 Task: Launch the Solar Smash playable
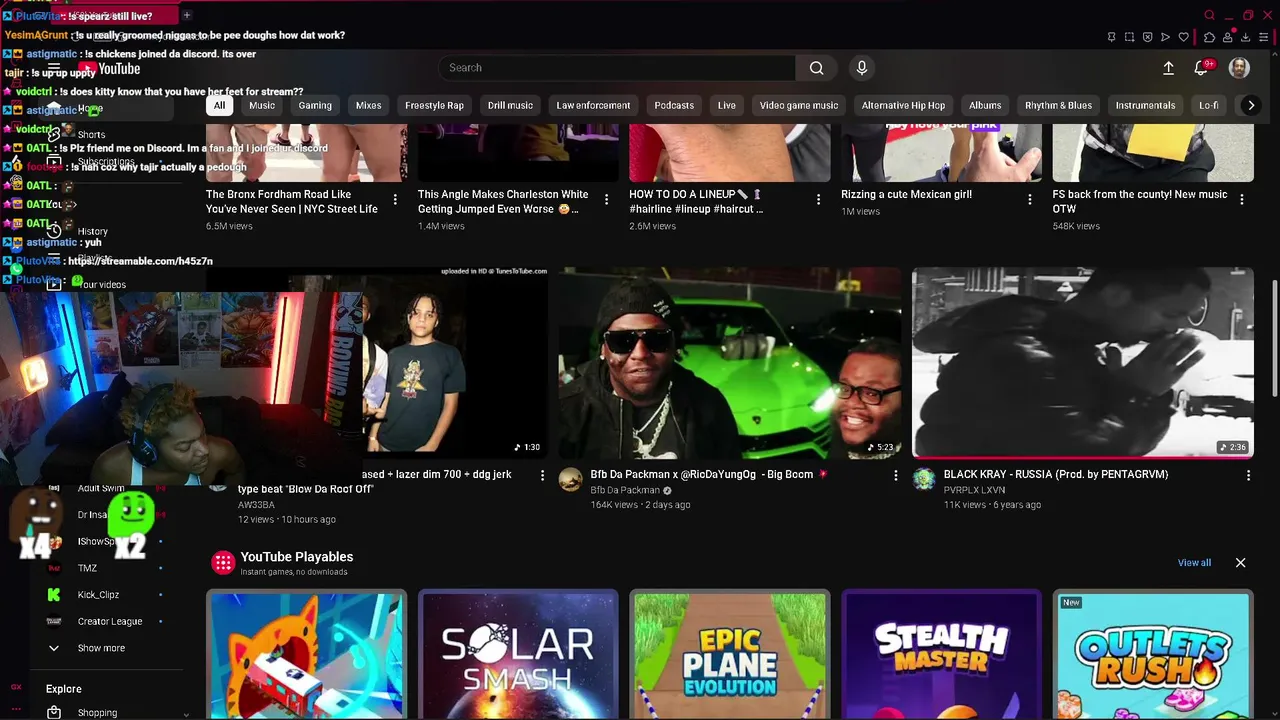pos(518,655)
